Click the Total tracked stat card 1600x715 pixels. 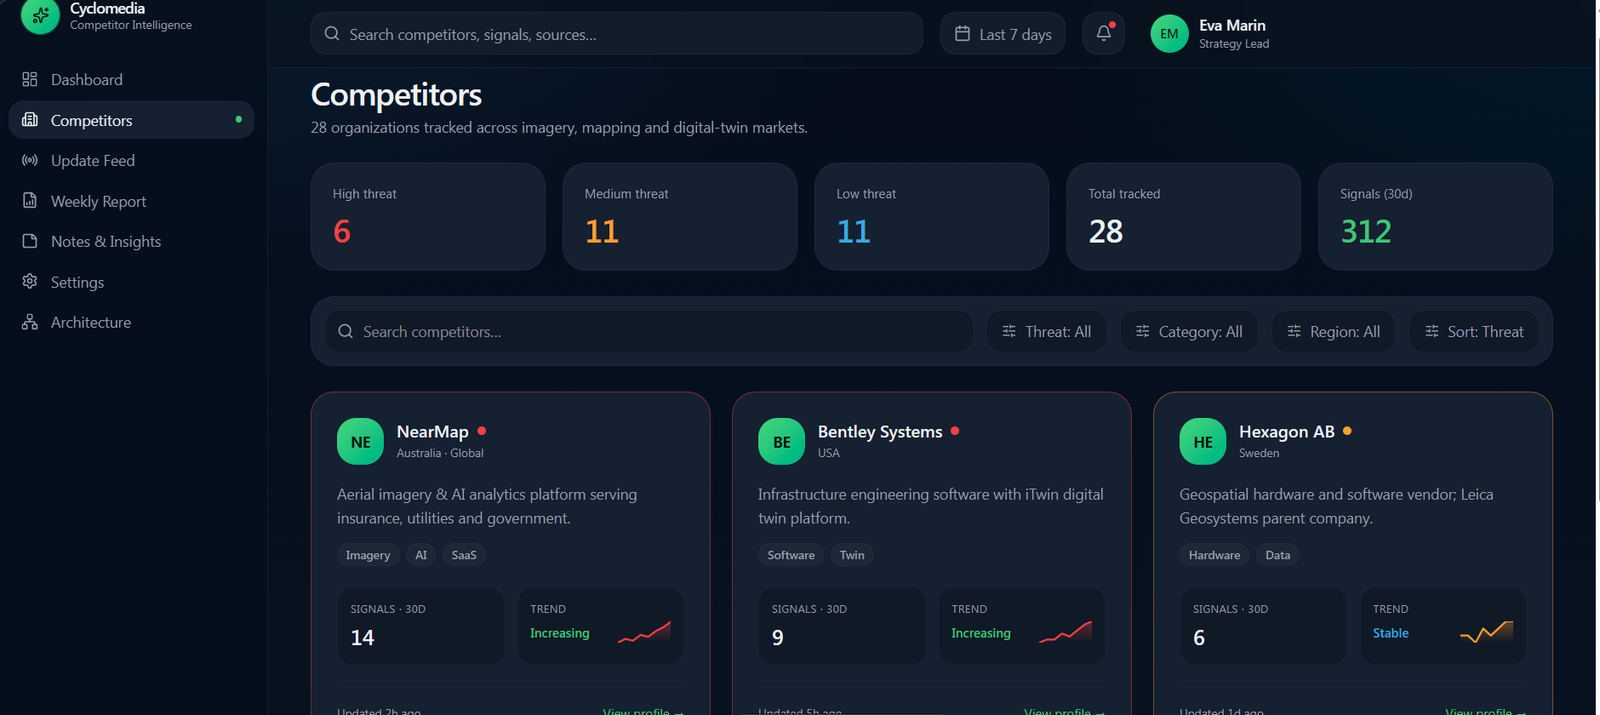click(1184, 216)
